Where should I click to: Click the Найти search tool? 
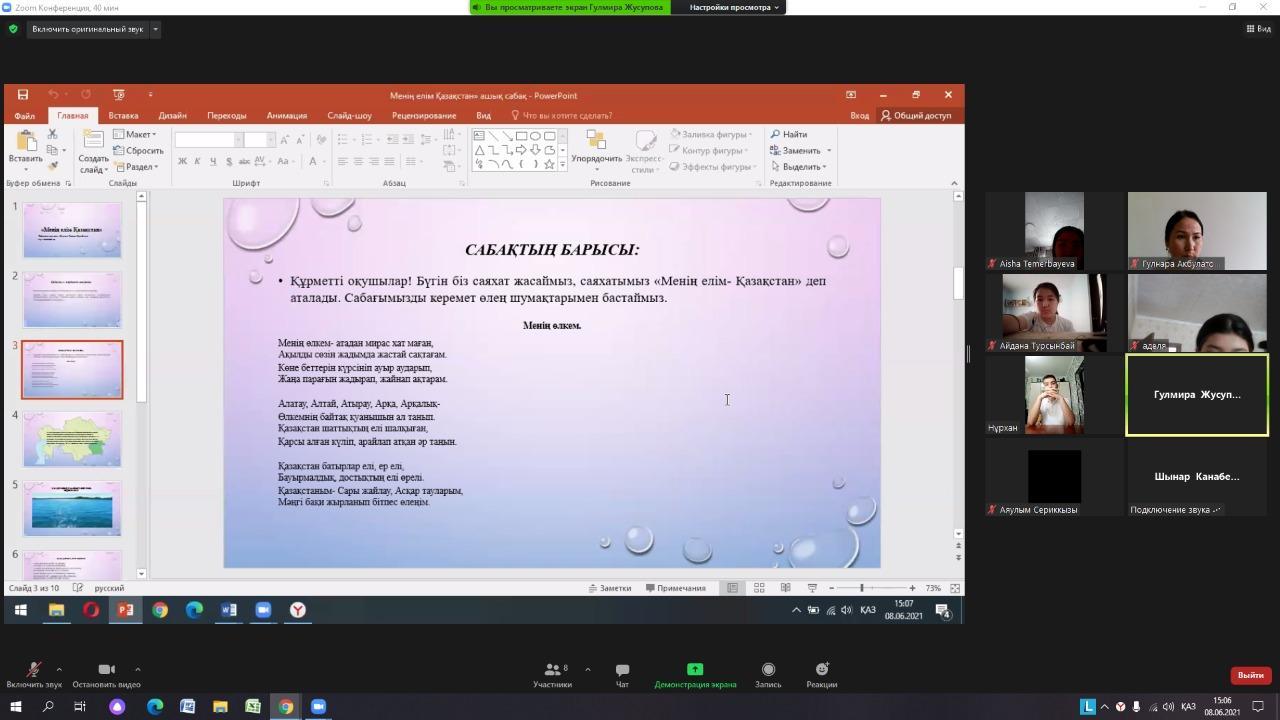789,134
